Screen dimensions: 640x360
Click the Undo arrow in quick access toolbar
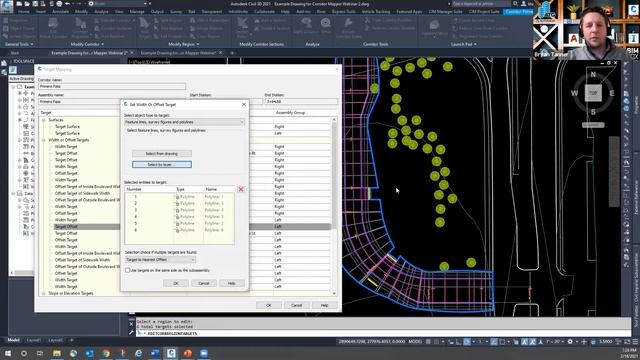(x=68, y=4)
